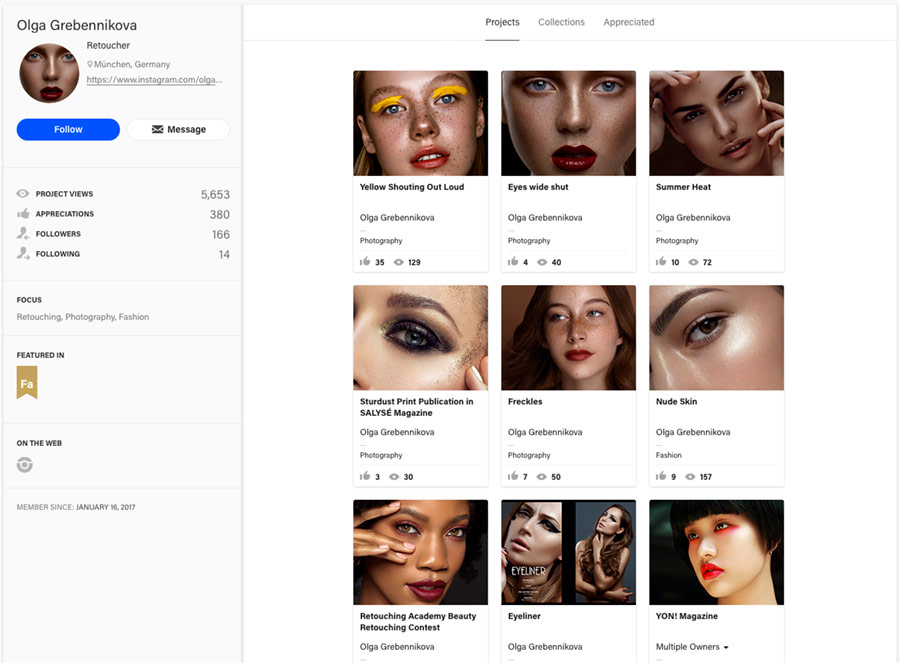The image size is (900, 663).
Task: Click the Summer Heat views eye icon
Action: pos(693,262)
